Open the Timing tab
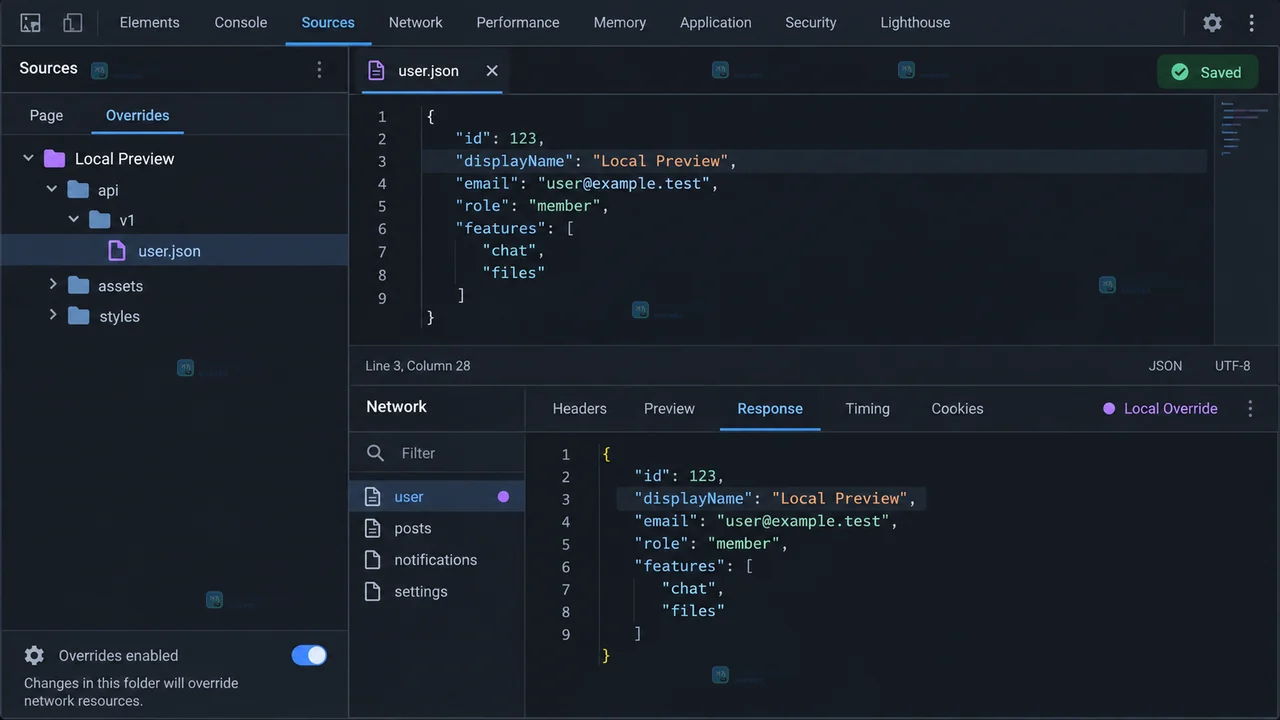Image resolution: width=1280 pixels, height=720 pixels. [x=867, y=408]
